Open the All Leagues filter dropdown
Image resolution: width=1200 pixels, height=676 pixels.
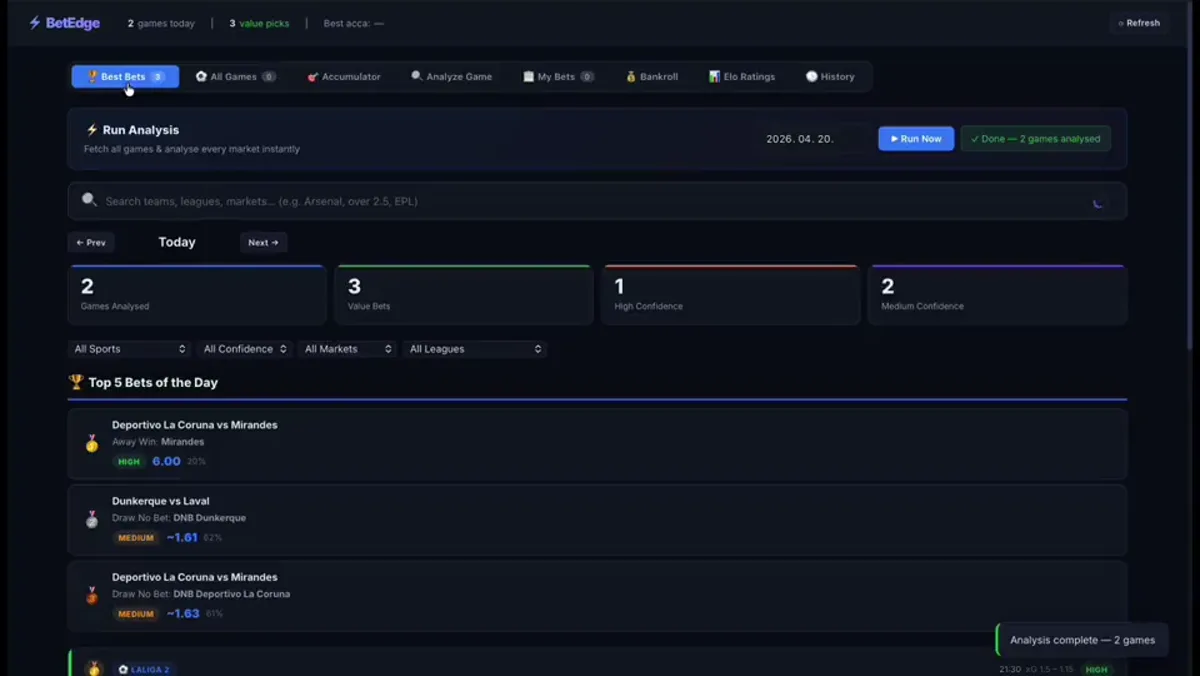pos(475,349)
